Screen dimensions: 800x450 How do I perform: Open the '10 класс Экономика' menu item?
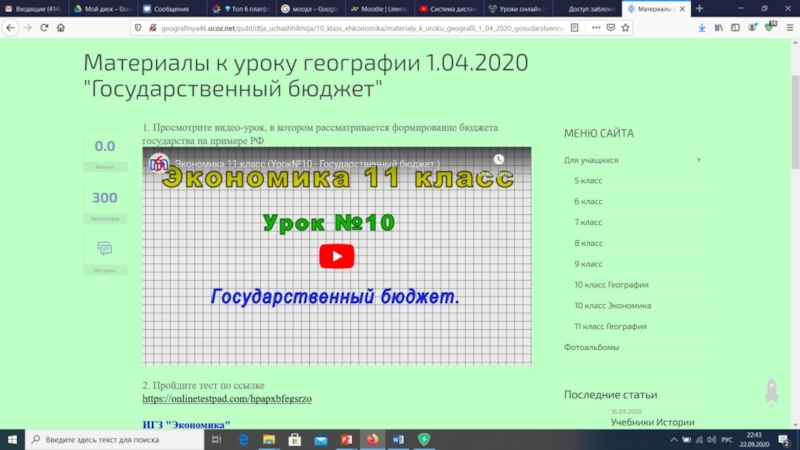tap(612, 305)
